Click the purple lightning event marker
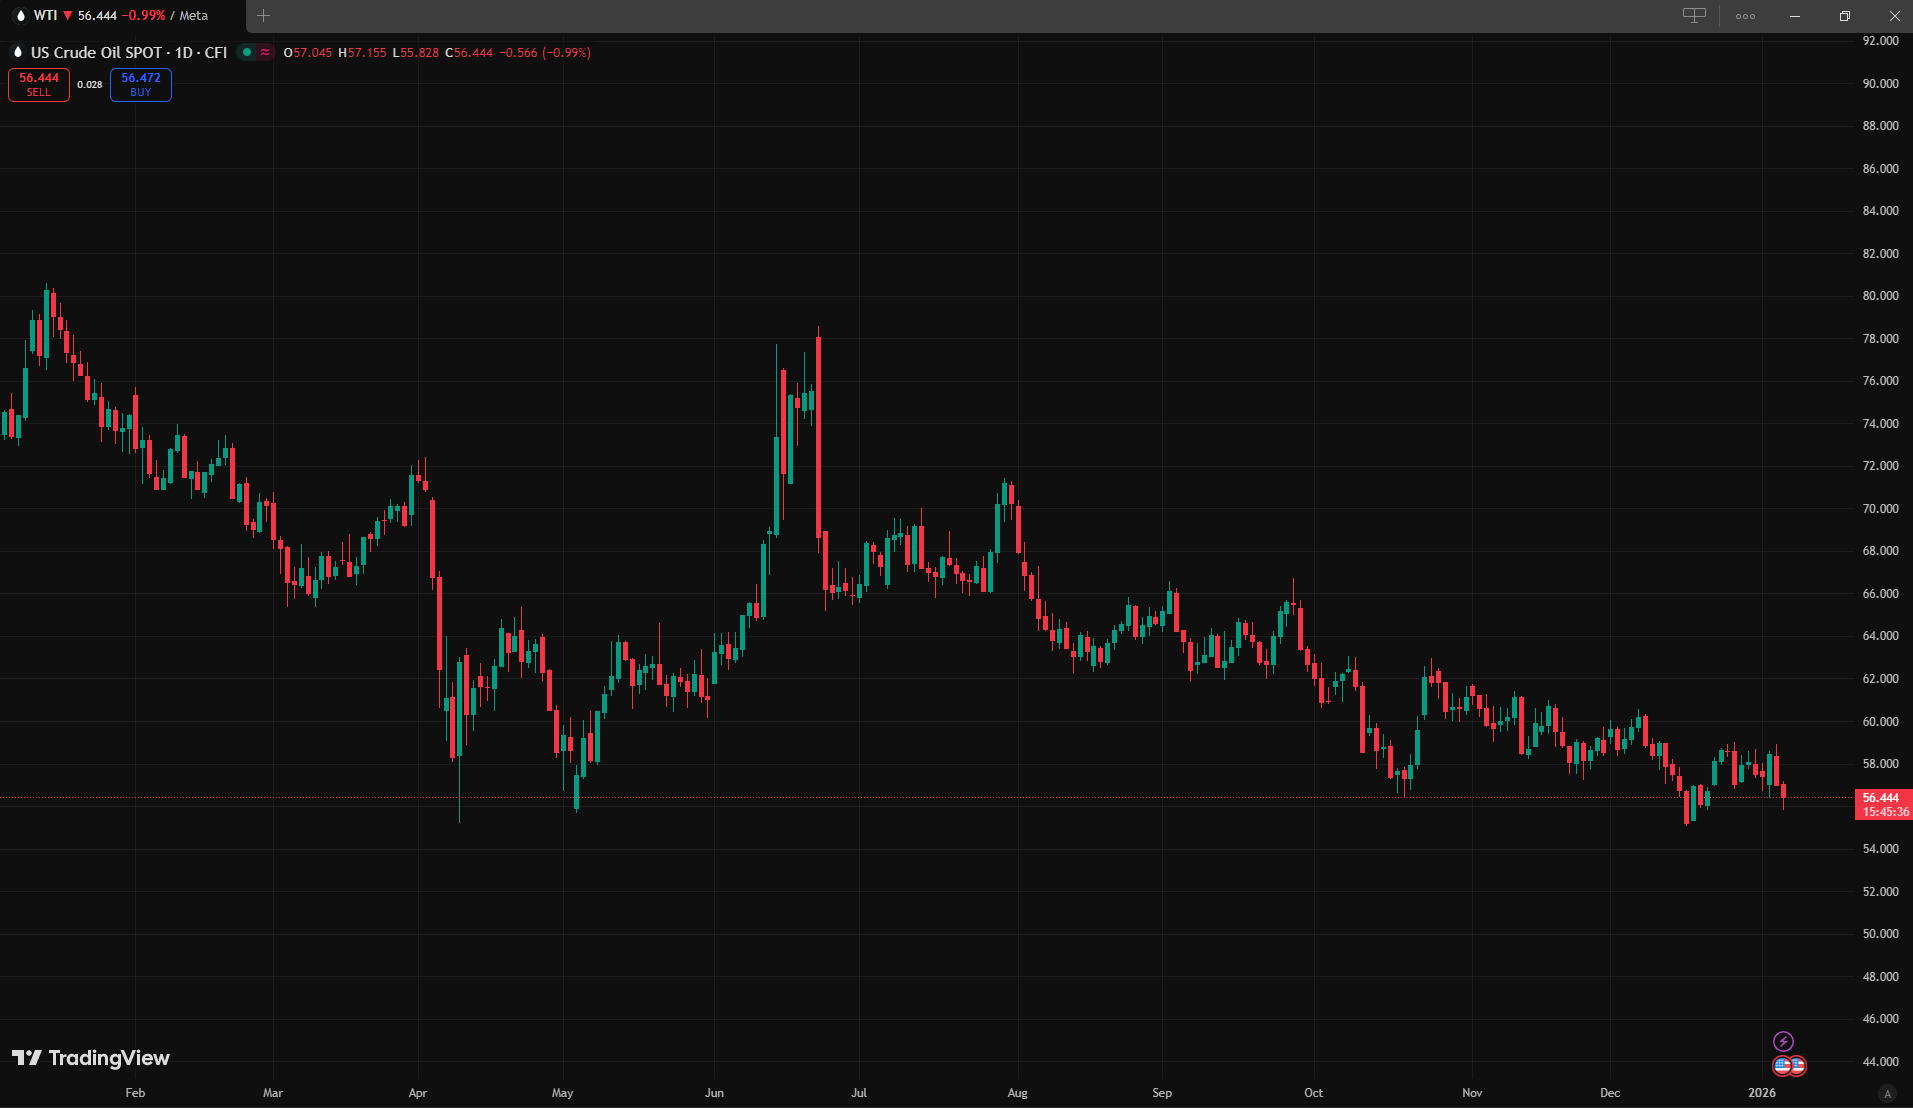1913x1108 pixels. coord(1783,1041)
